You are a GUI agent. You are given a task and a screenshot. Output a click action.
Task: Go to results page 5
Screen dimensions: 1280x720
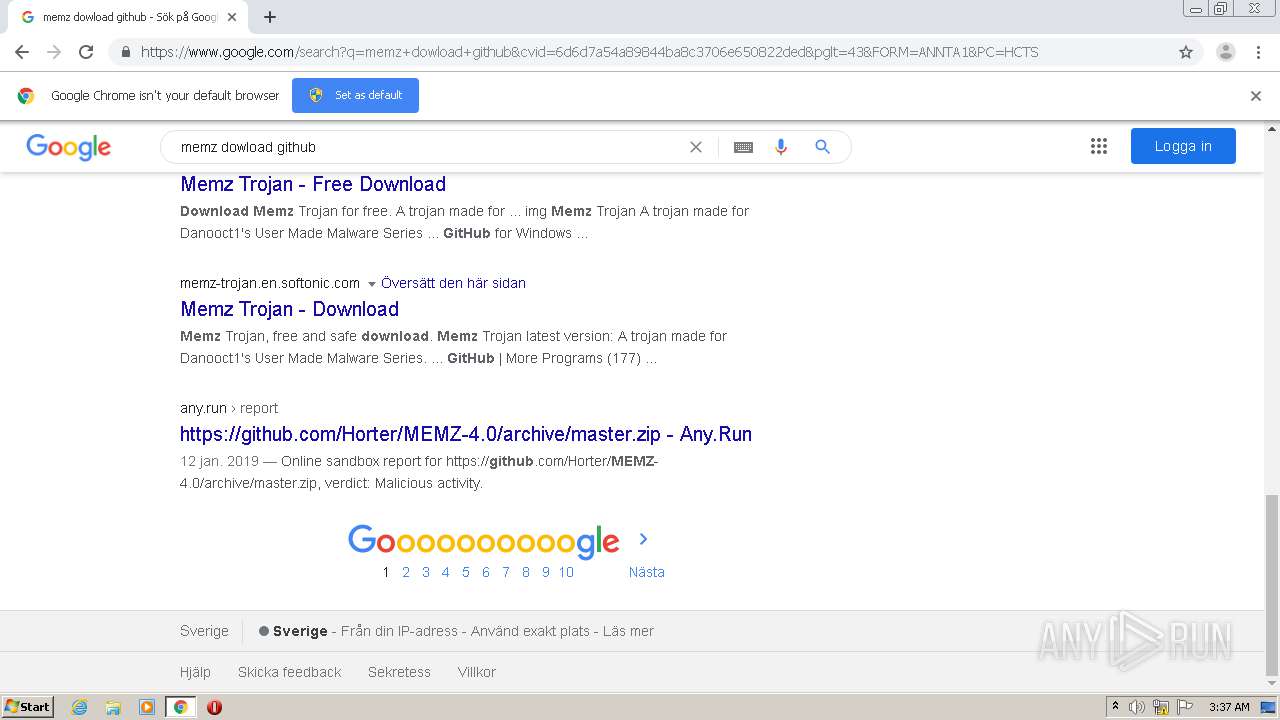coord(466,572)
